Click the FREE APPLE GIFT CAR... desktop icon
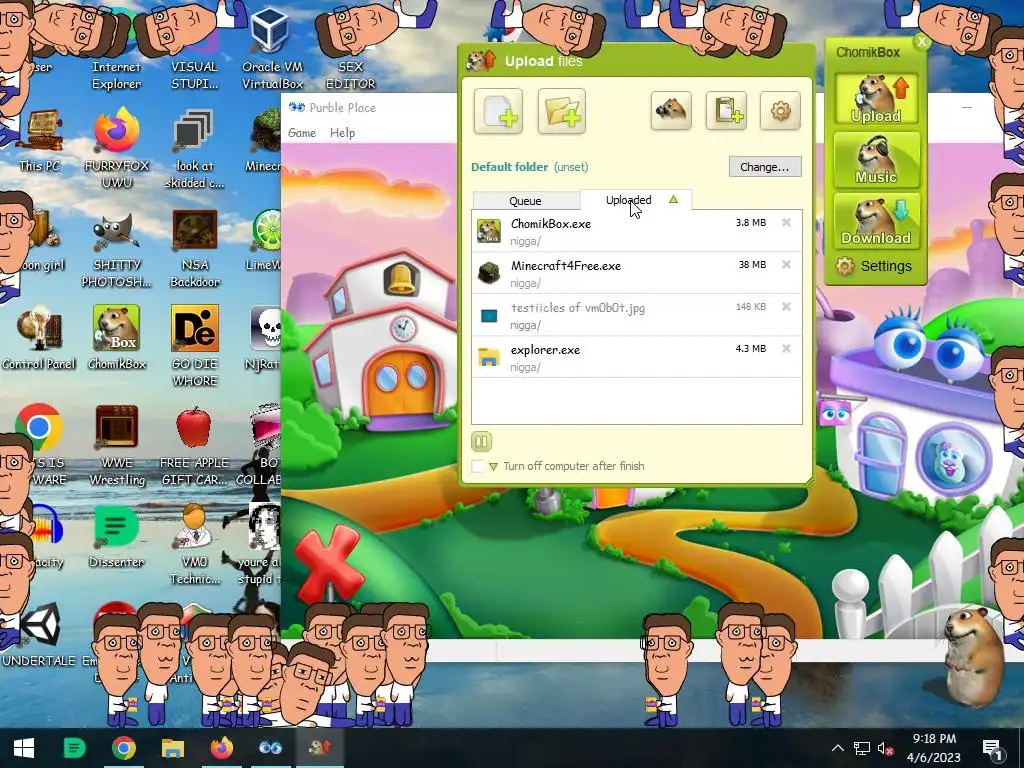Viewport: 1024px width, 768px height. [194, 445]
